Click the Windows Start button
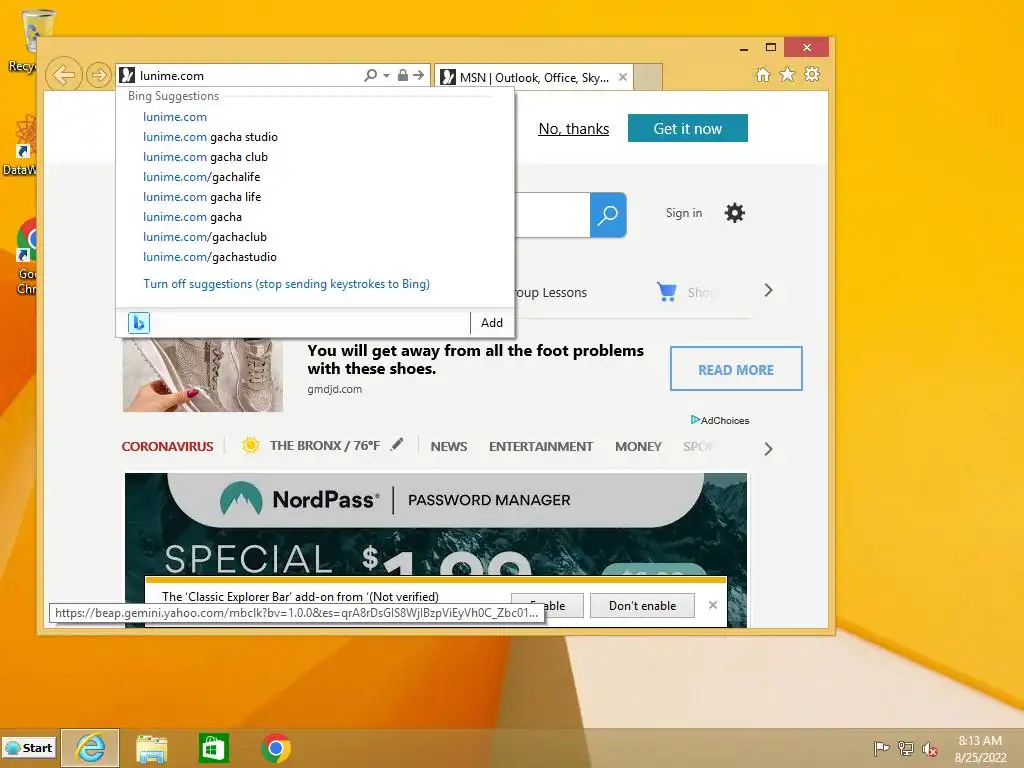Image resolution: width=1024 pixels, height=768 pixels. pyautogui.click(x=29, y=748)
